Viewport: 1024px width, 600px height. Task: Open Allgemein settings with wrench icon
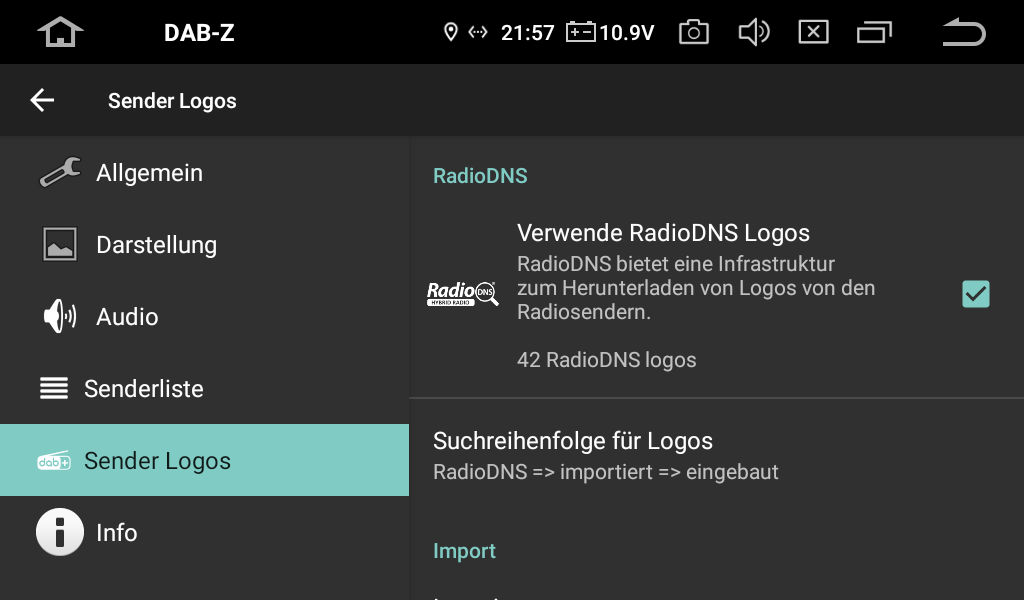204,172
